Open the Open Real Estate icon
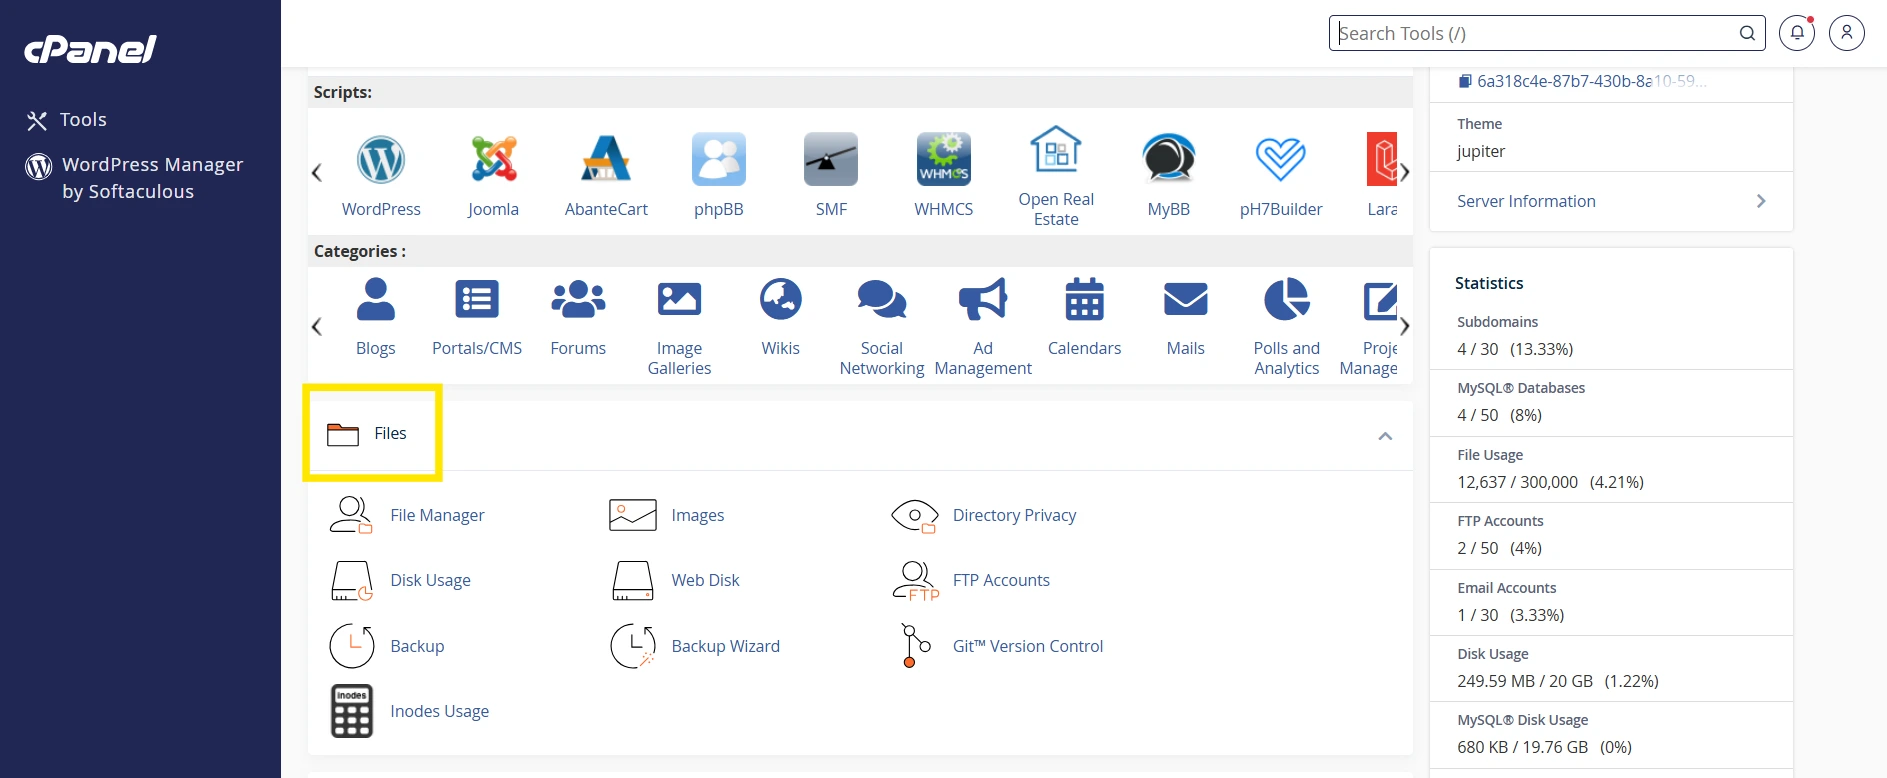Viewport: 1887px width, 778px height. tap(1056, 150)
